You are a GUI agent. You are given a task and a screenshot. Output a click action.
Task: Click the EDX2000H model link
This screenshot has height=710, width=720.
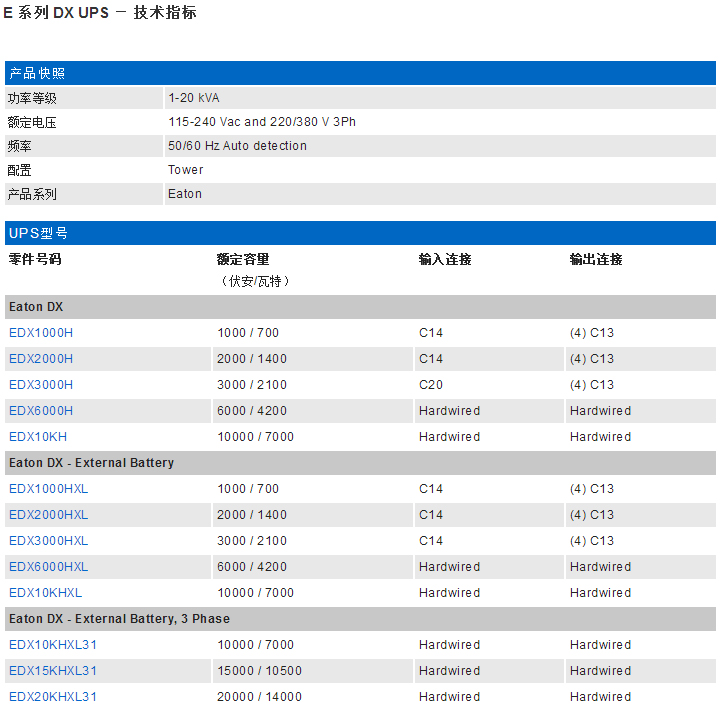click(x=41, y=359)
